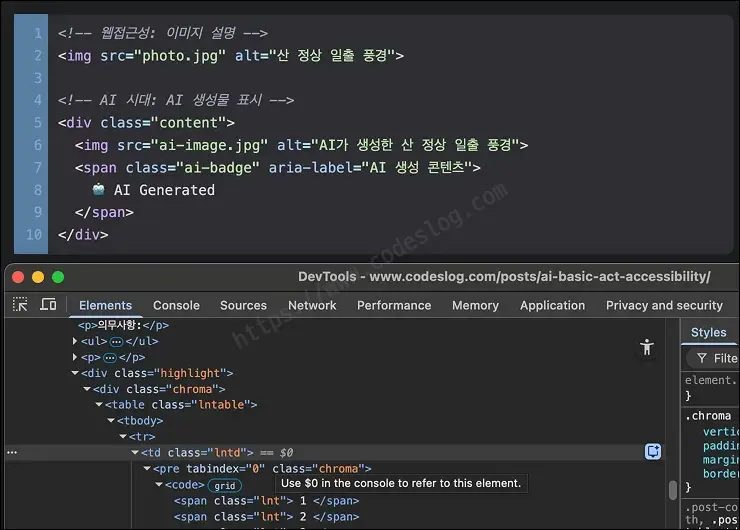Collapse the div class highlight node
740x530 pixels.
tap(75, 373)
